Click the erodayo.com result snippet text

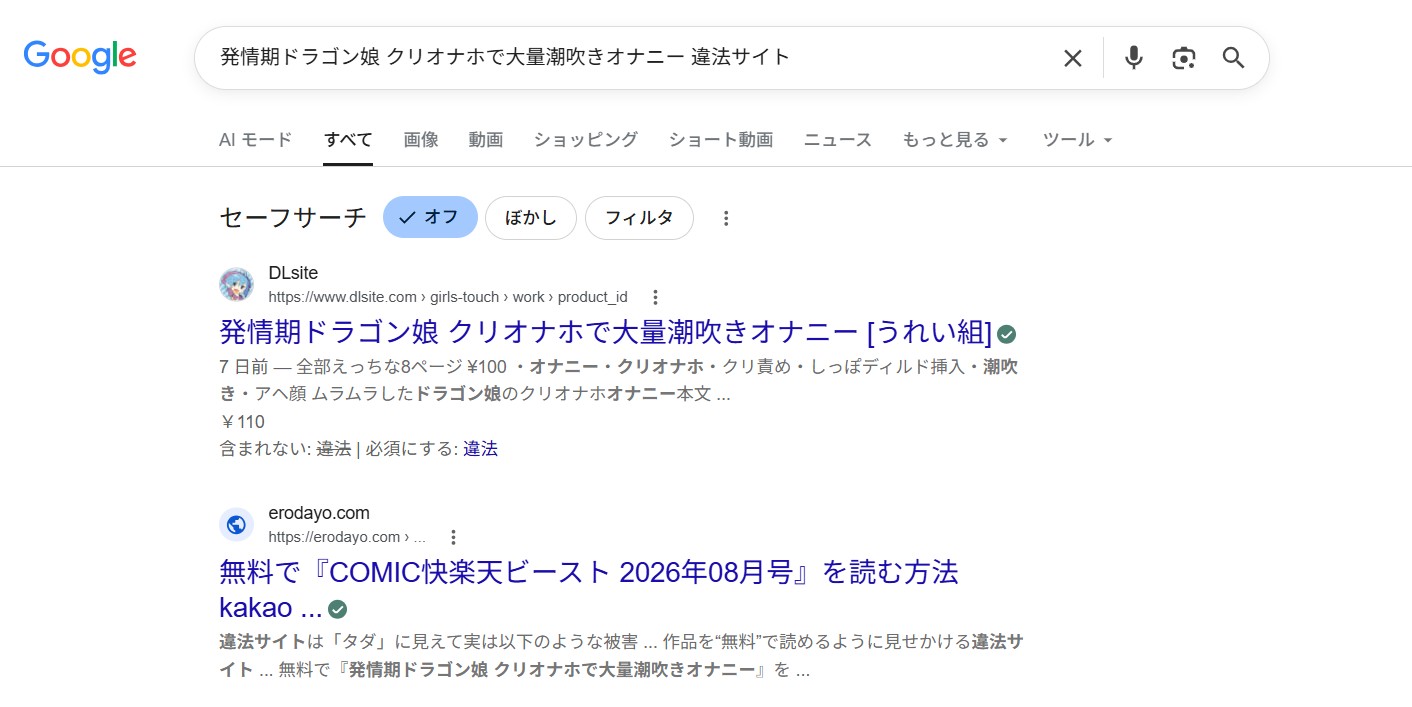(x=621, y=656)
